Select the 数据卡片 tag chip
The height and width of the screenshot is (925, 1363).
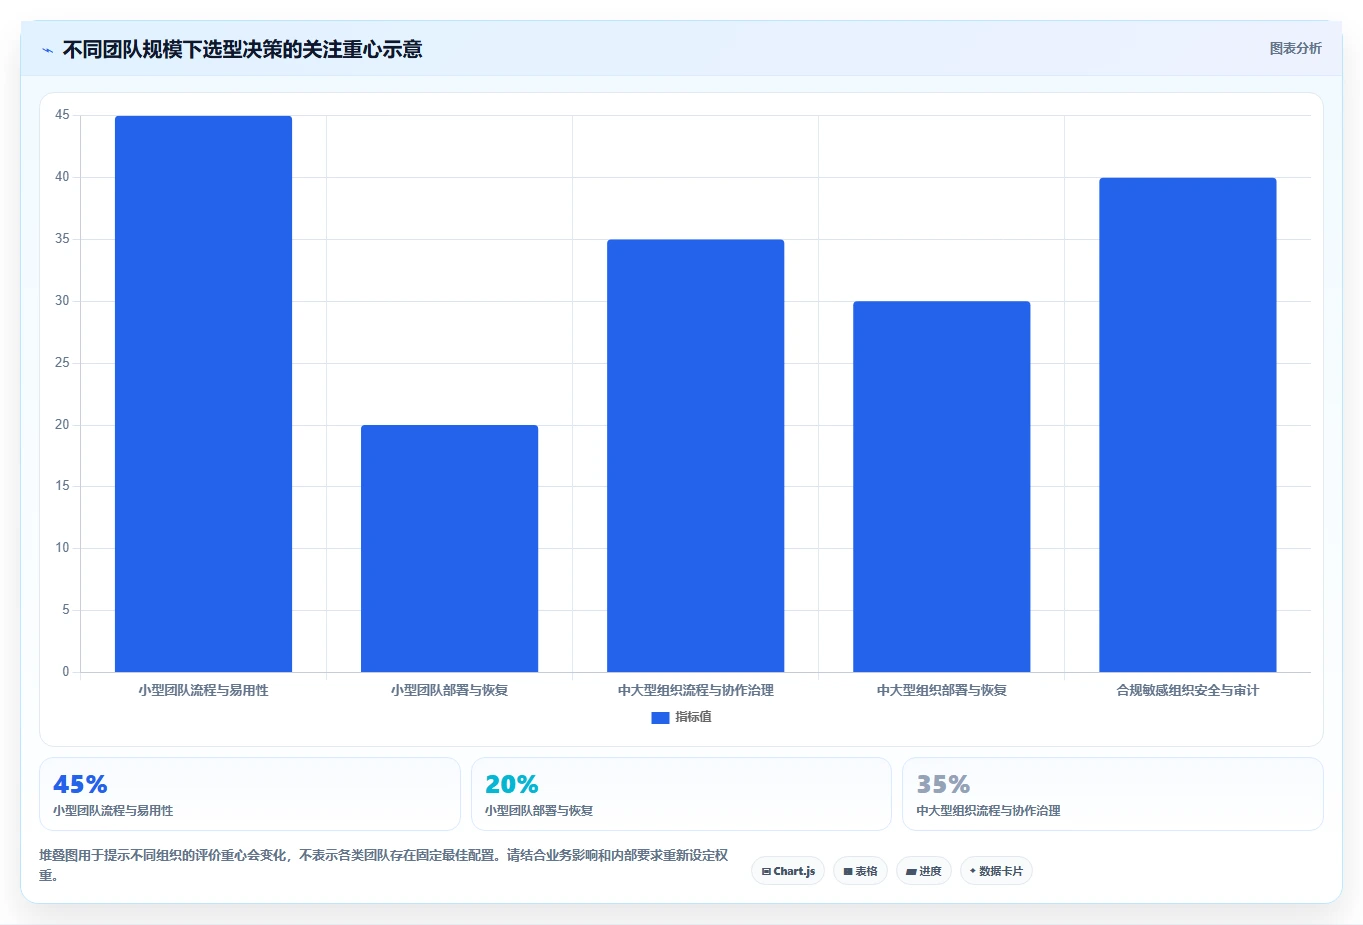pyautogui.click(x=996, y=871)
